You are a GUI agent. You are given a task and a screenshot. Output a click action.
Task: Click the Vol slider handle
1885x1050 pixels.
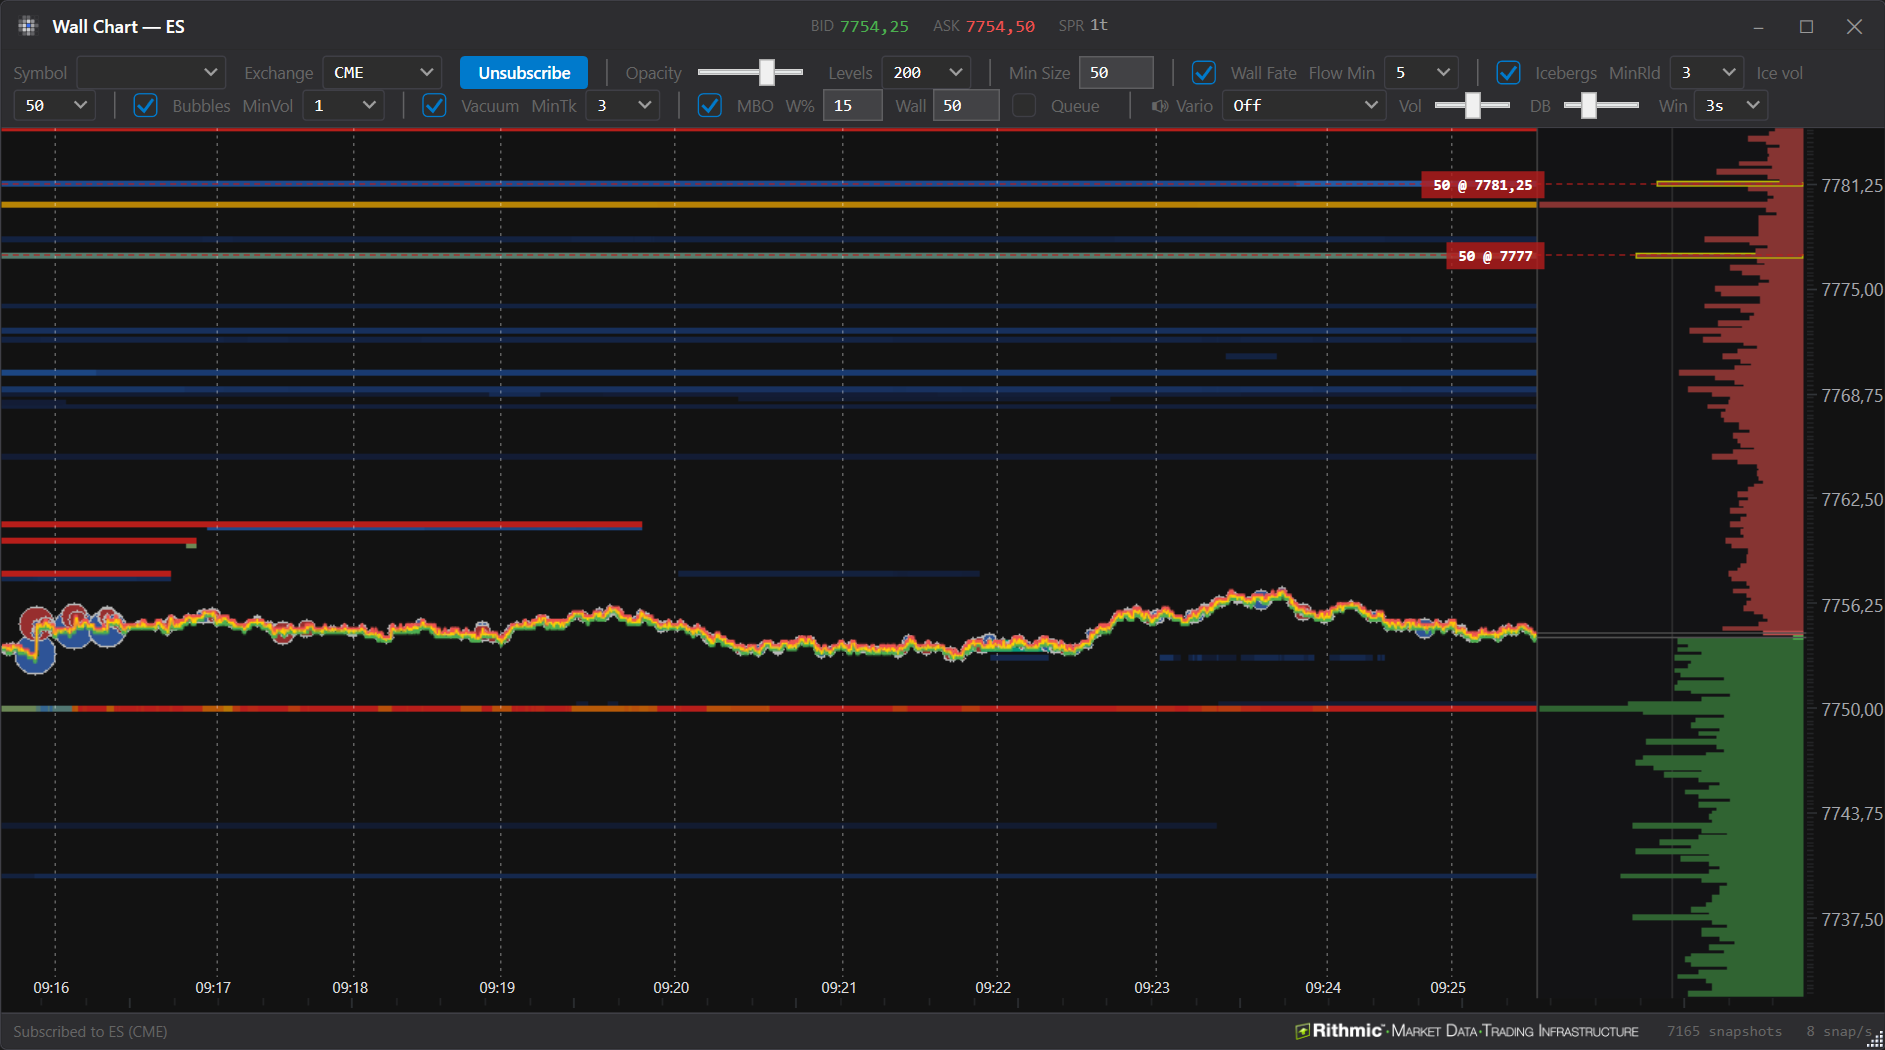click(1472, 105)
